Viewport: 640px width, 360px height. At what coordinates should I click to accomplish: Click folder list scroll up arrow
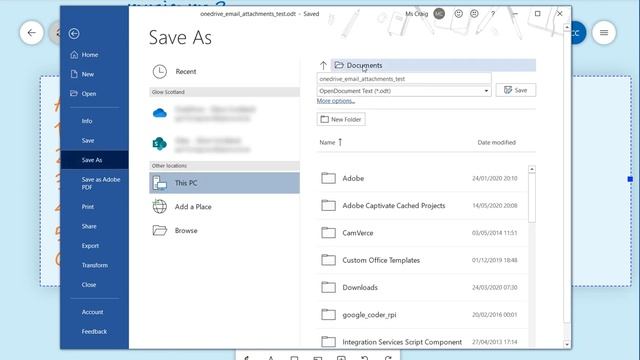(531, 169)
